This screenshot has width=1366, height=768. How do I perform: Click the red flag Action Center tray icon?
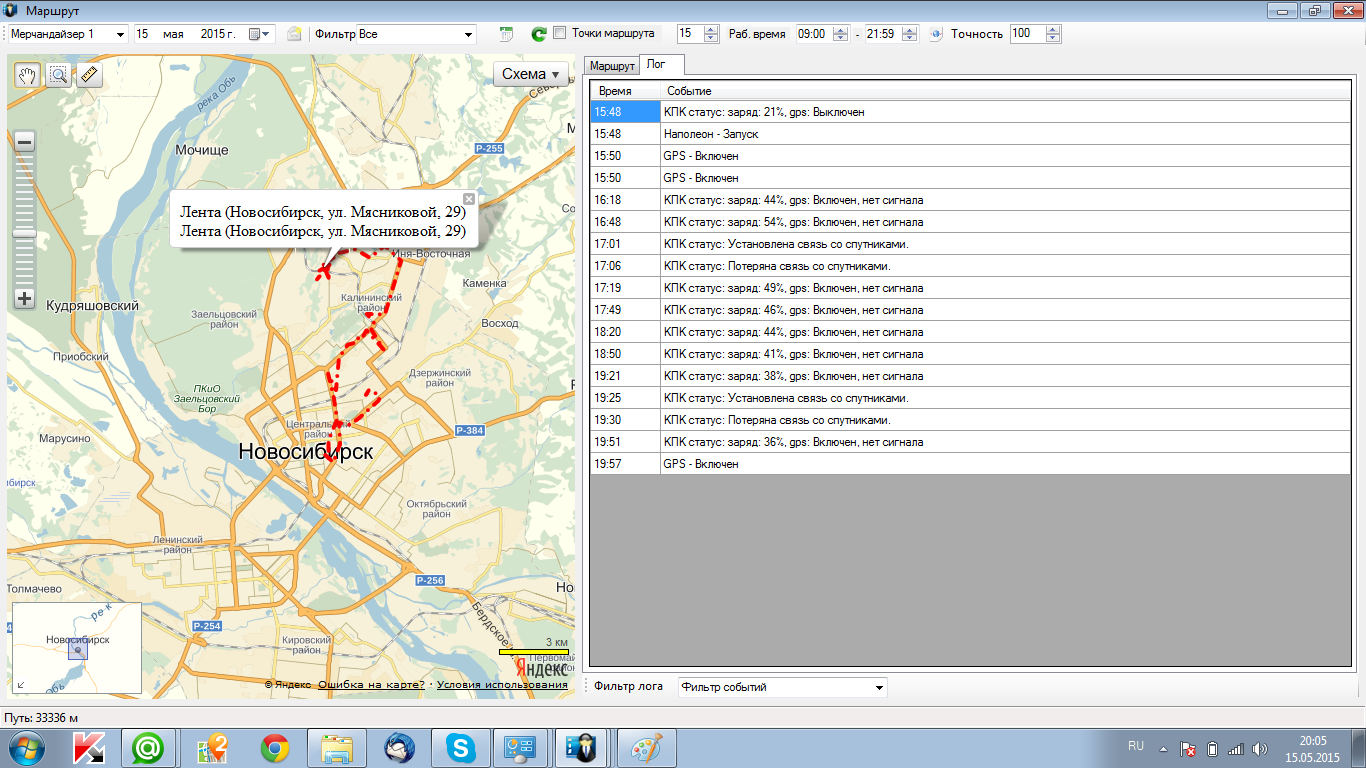point(1188,748)
